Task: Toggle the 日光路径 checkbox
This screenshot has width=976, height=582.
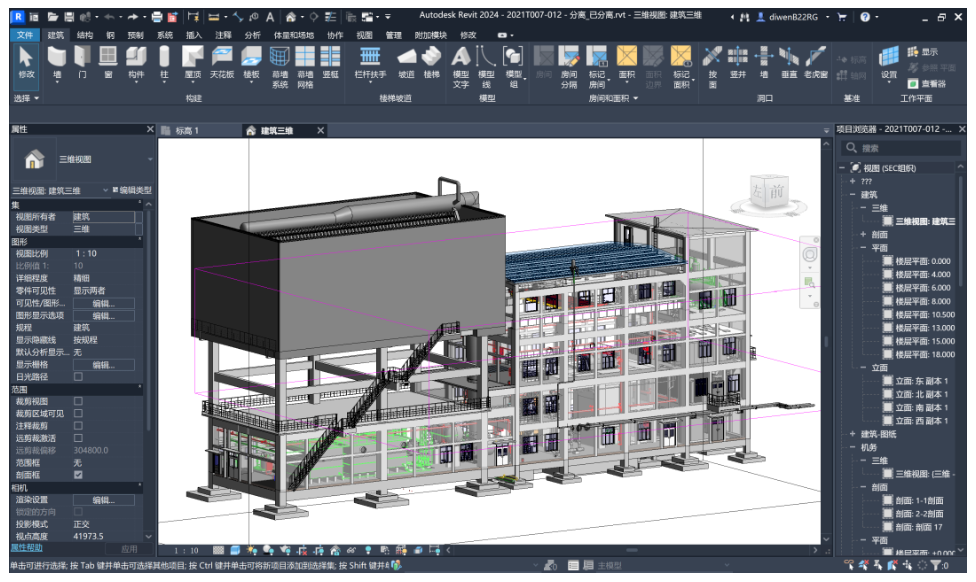Action: [x=79, y=377]
